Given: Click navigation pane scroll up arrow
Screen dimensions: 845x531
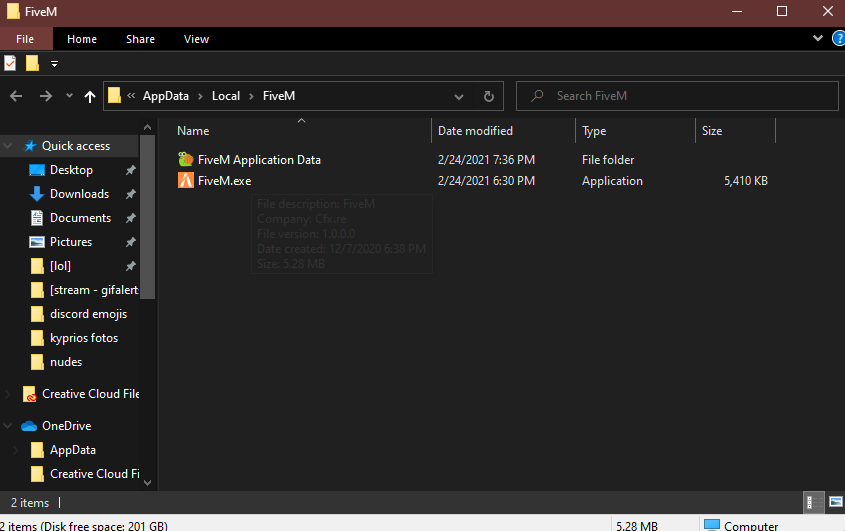Looking at the screenshot, I should 147,127.
